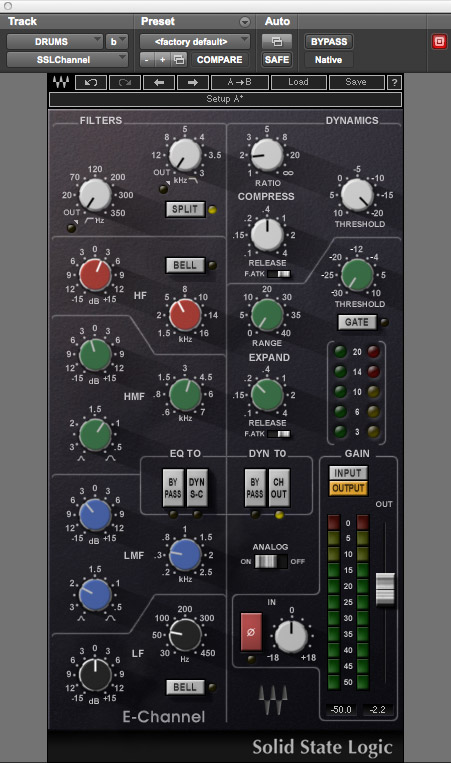The width and height of the screenshot is (451, 763).
Task: Click the Waves logo icon in toolbar
Action: 61,82
